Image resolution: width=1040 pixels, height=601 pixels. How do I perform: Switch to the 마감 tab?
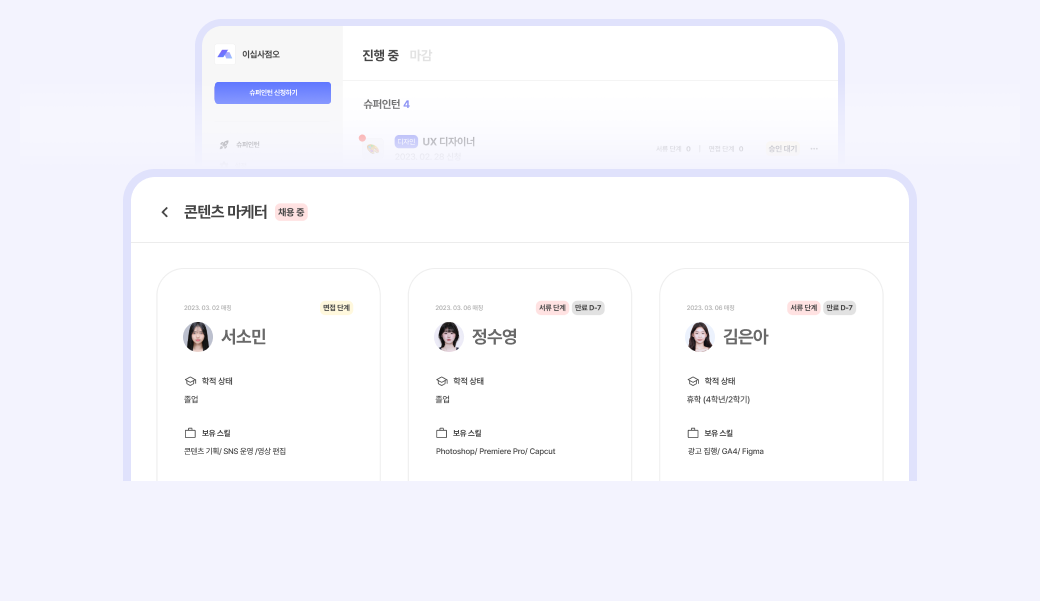pyautogui.click(x=421, y=55)
